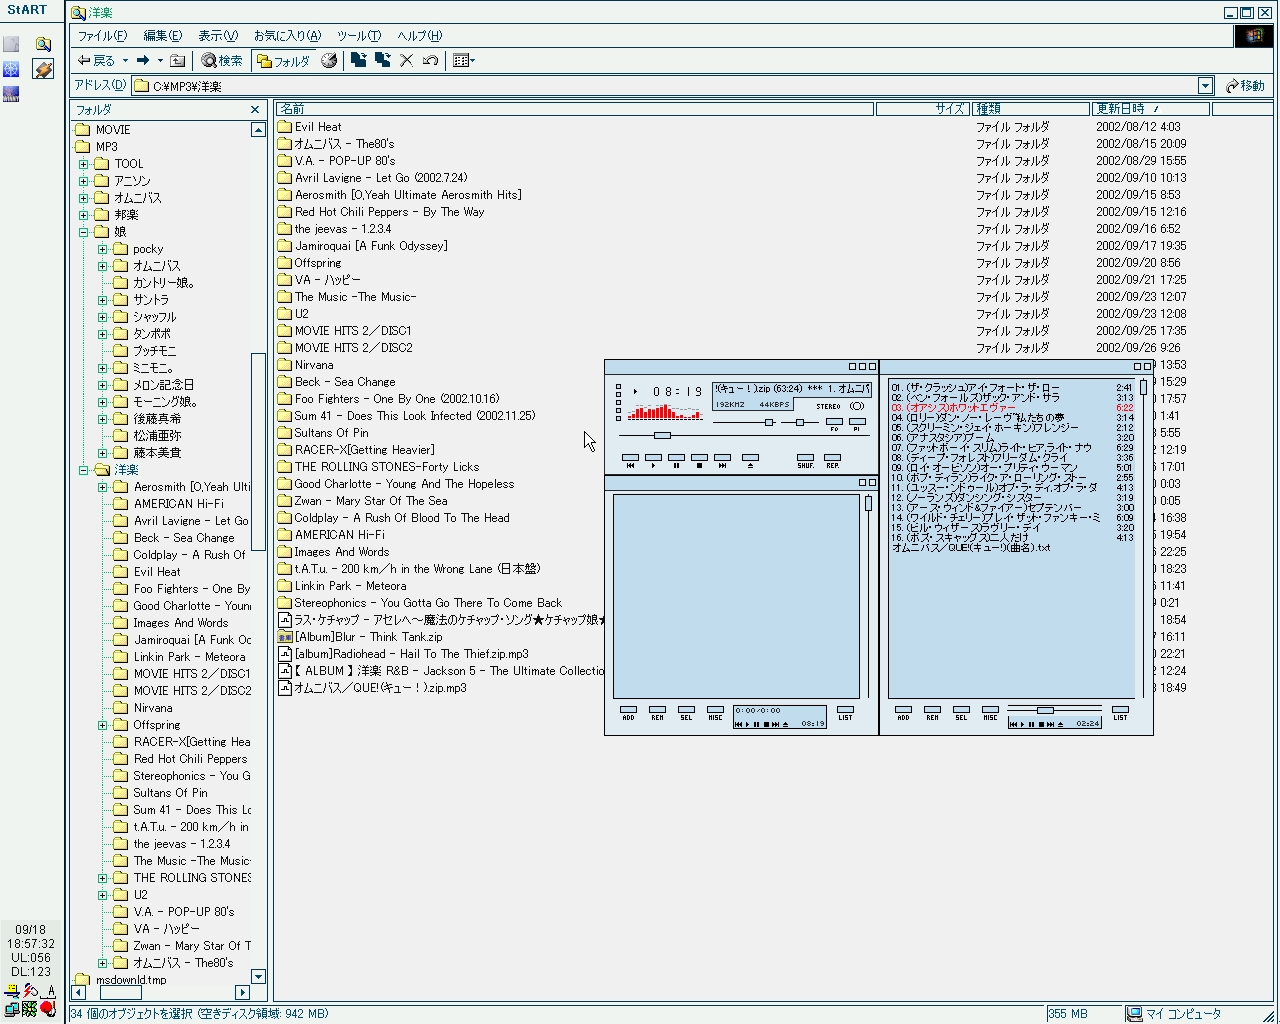Expand the Offspring folder in the tree
The image size is (1280, 1024).
click(x=102, y=725)
